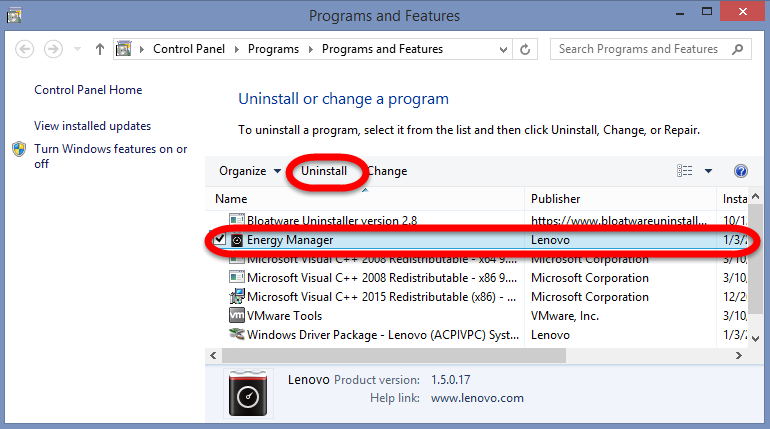770x429 pixels.
Task: Click the Bloatware Uninstaller row icon
Action: 237,220
